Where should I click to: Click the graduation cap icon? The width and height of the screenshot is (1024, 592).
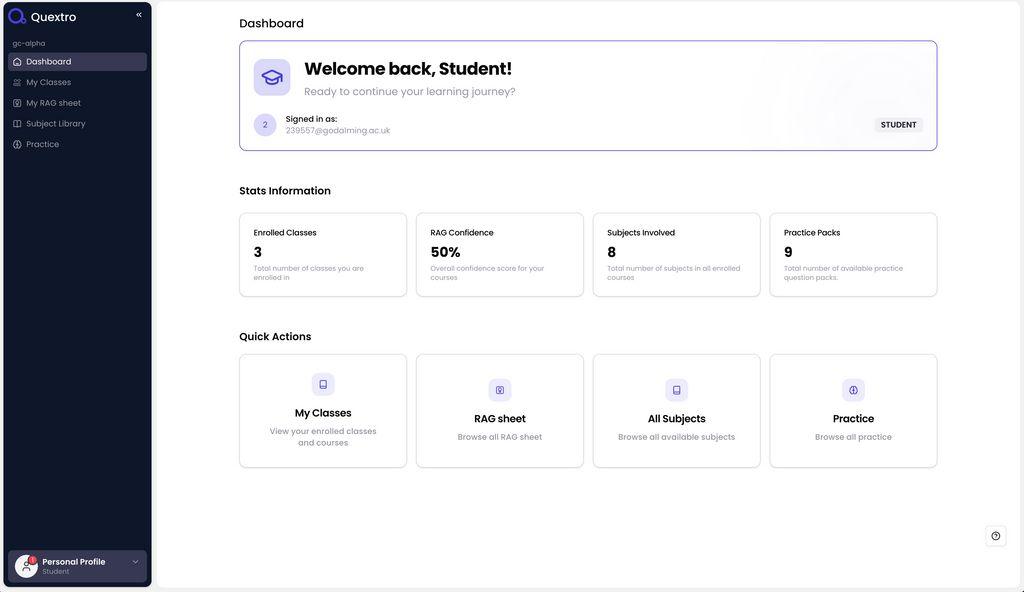[x=272, y=77]
